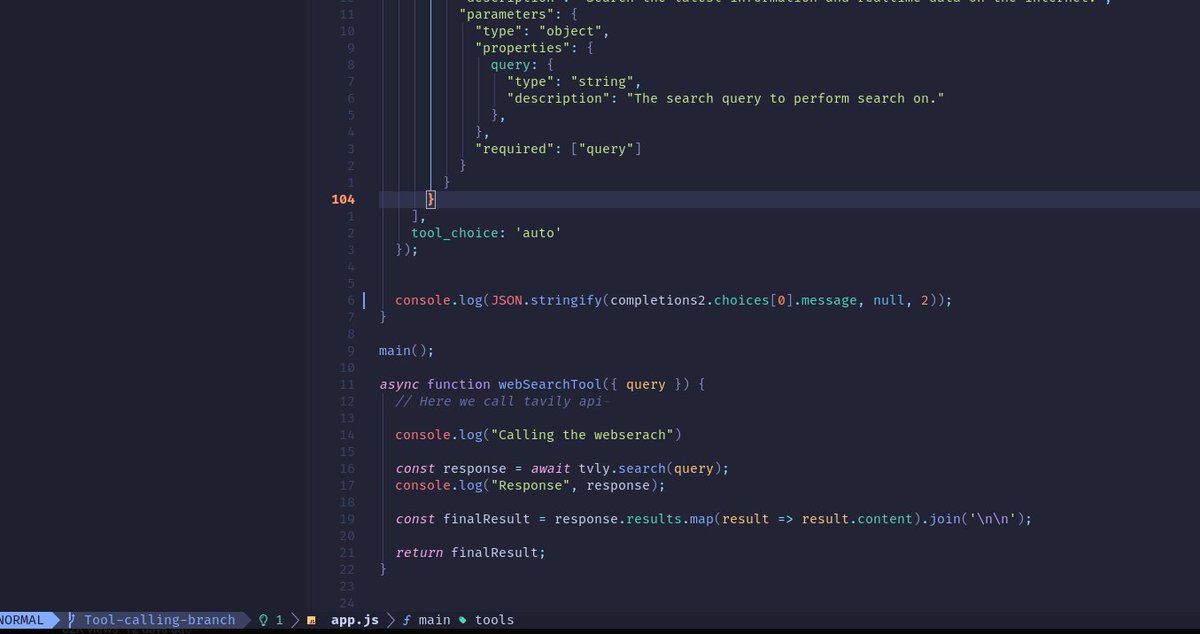This screenshot has width=1200, height=634.
Task: Click the console.log(JSON.stringify line
Action: (x=673, y=300)
